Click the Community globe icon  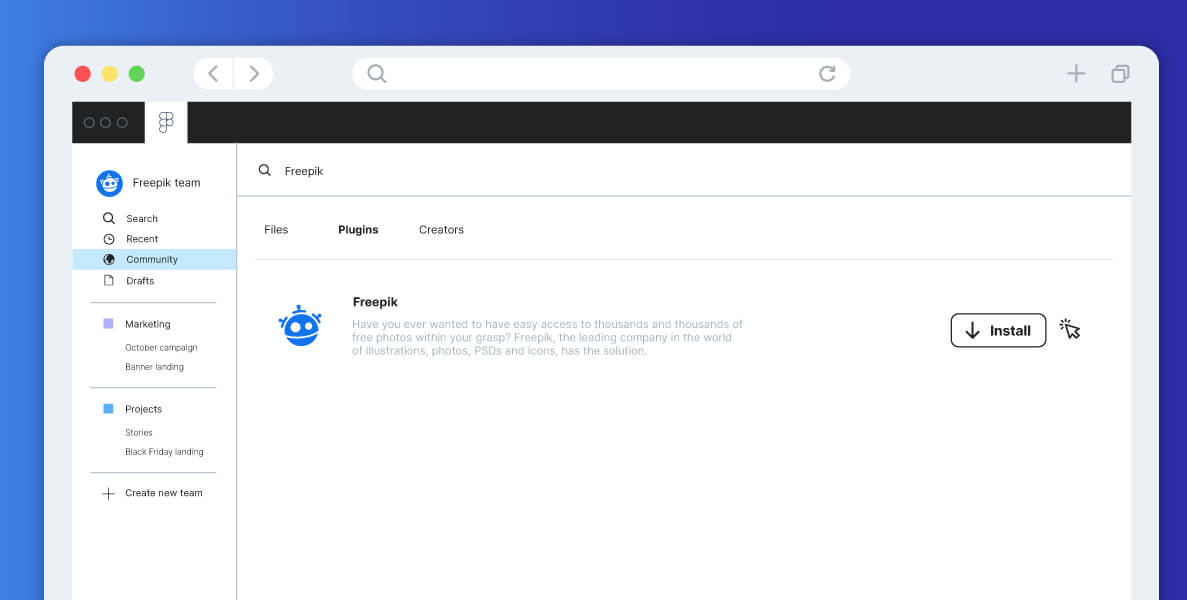(109, 260)
